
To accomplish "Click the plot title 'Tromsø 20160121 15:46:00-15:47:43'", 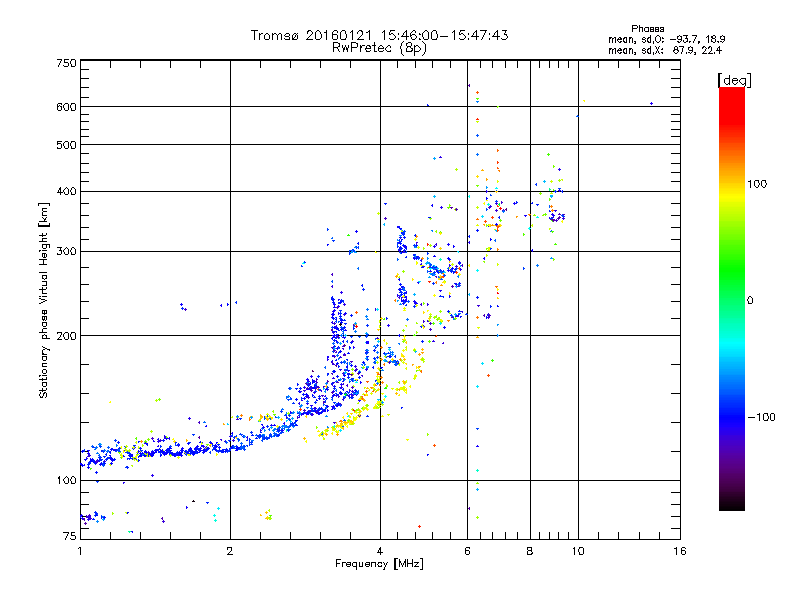I will click(379, 35).
